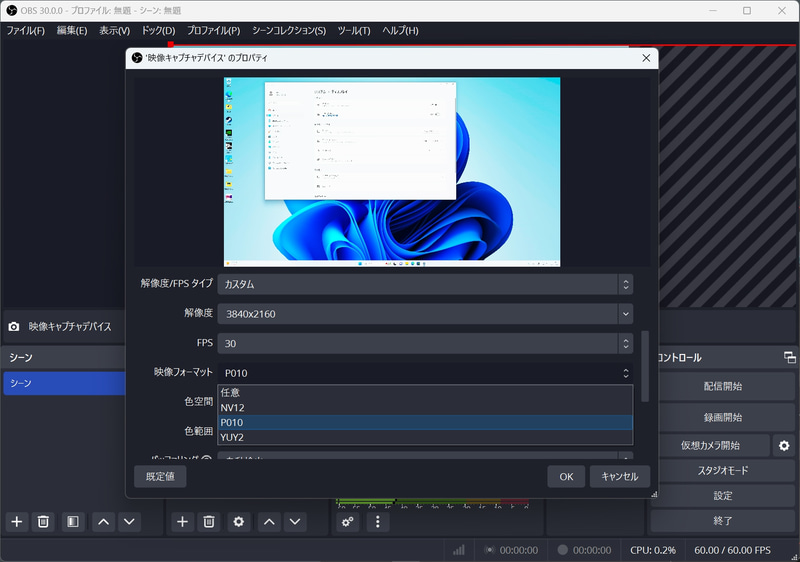The image size is (800, 562).
Task: Start streaming with 配信開始
Action: pos(722,386)
